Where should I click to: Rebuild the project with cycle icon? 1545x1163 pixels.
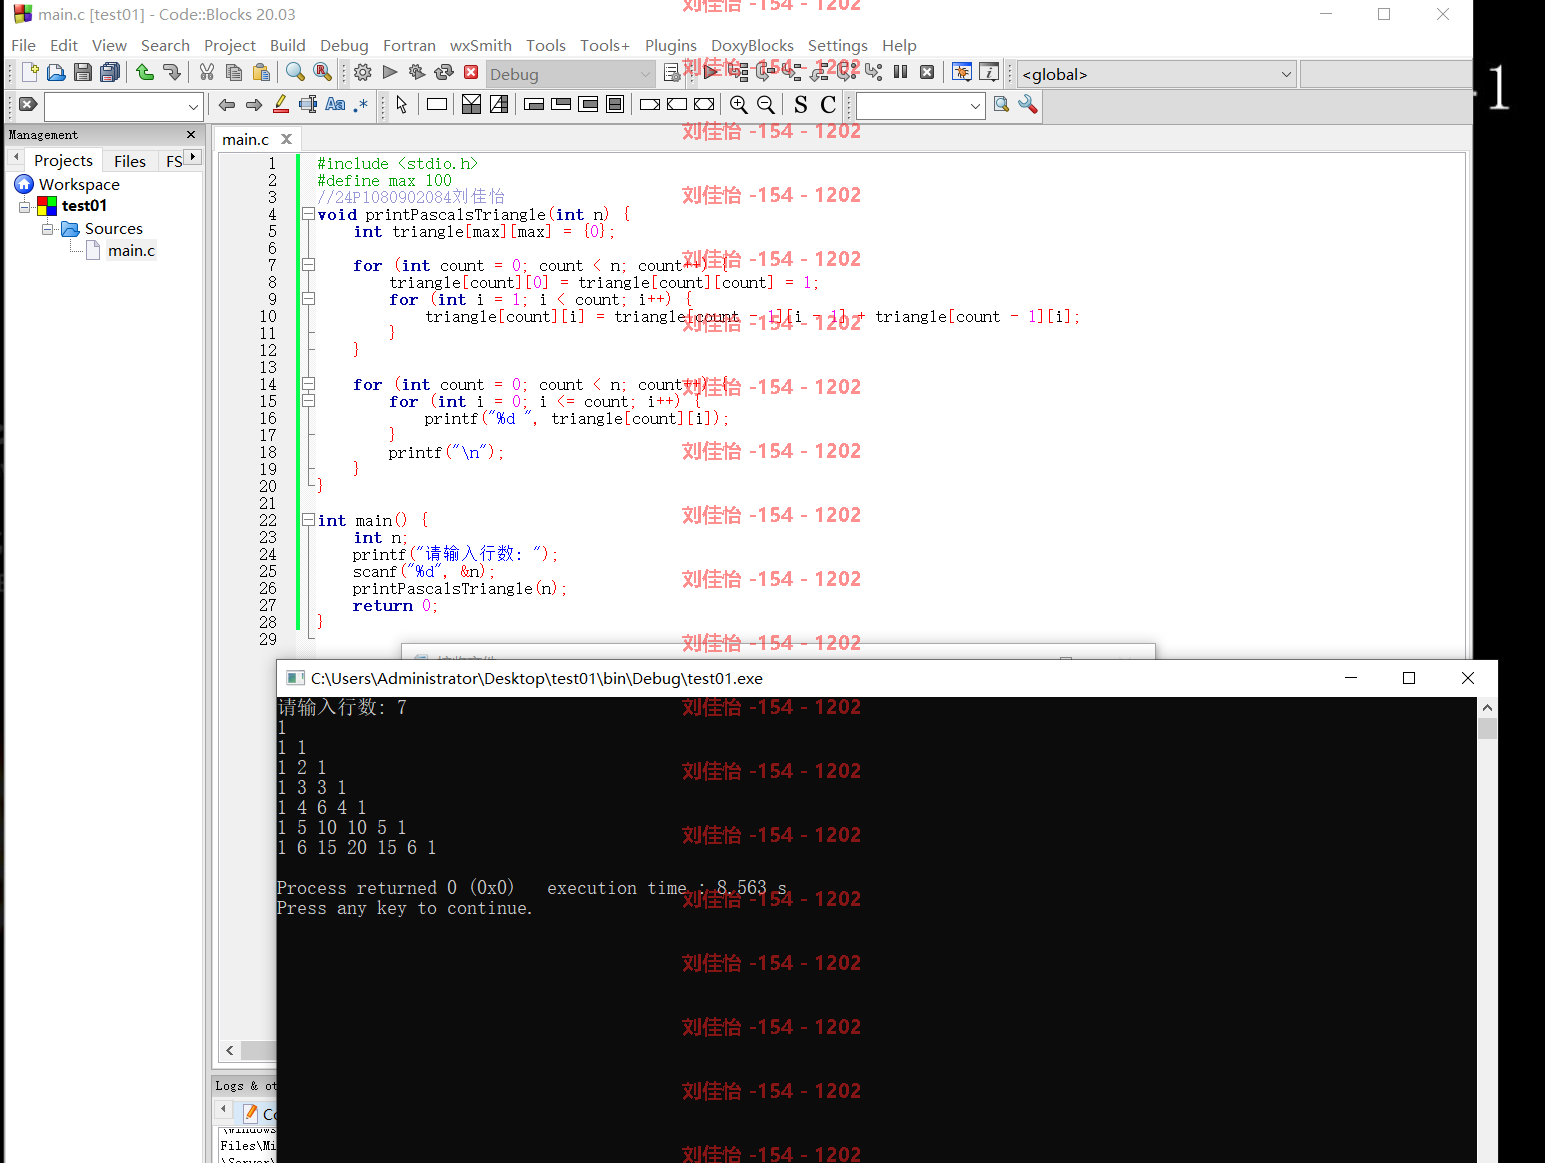(x=444, y=72)
